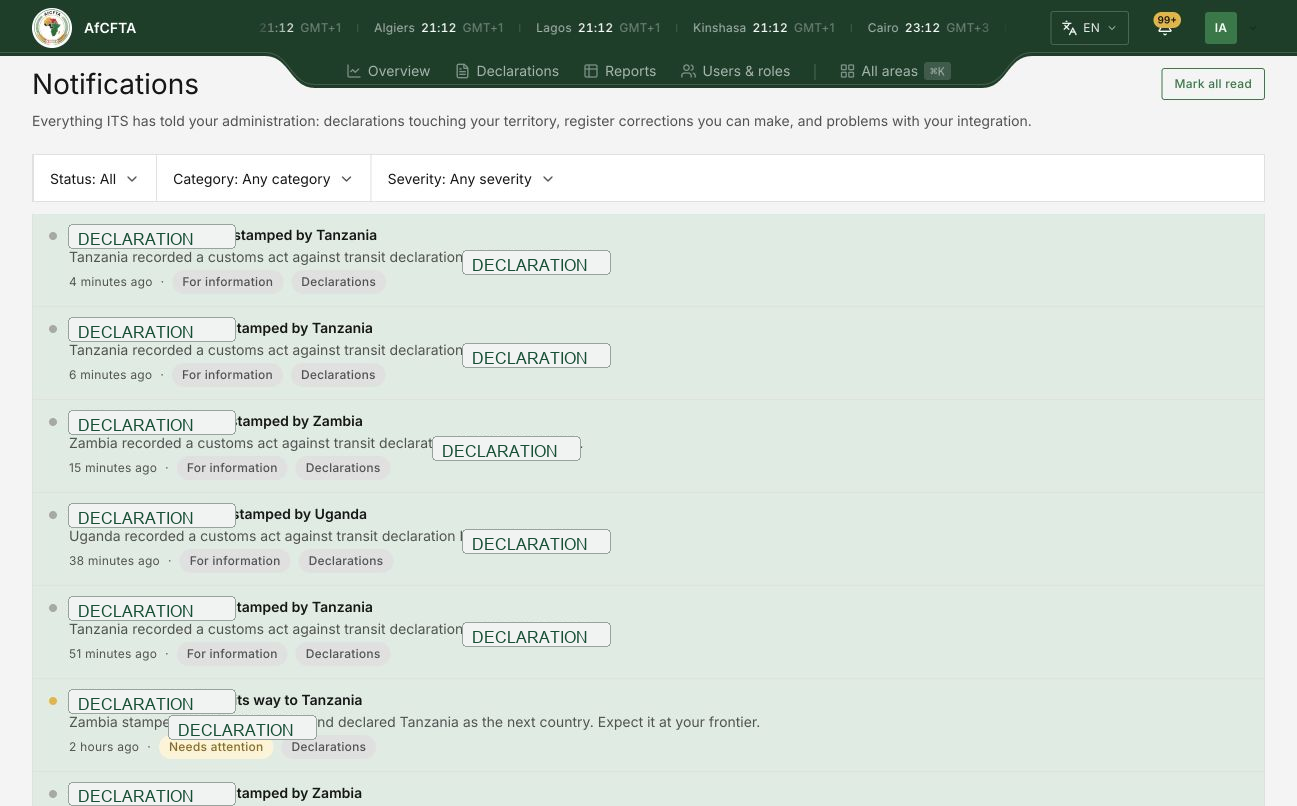The height and width of the screenshot is (806, 1297).
Task: Click the Overview chart icon
Action: coord(354,71)
